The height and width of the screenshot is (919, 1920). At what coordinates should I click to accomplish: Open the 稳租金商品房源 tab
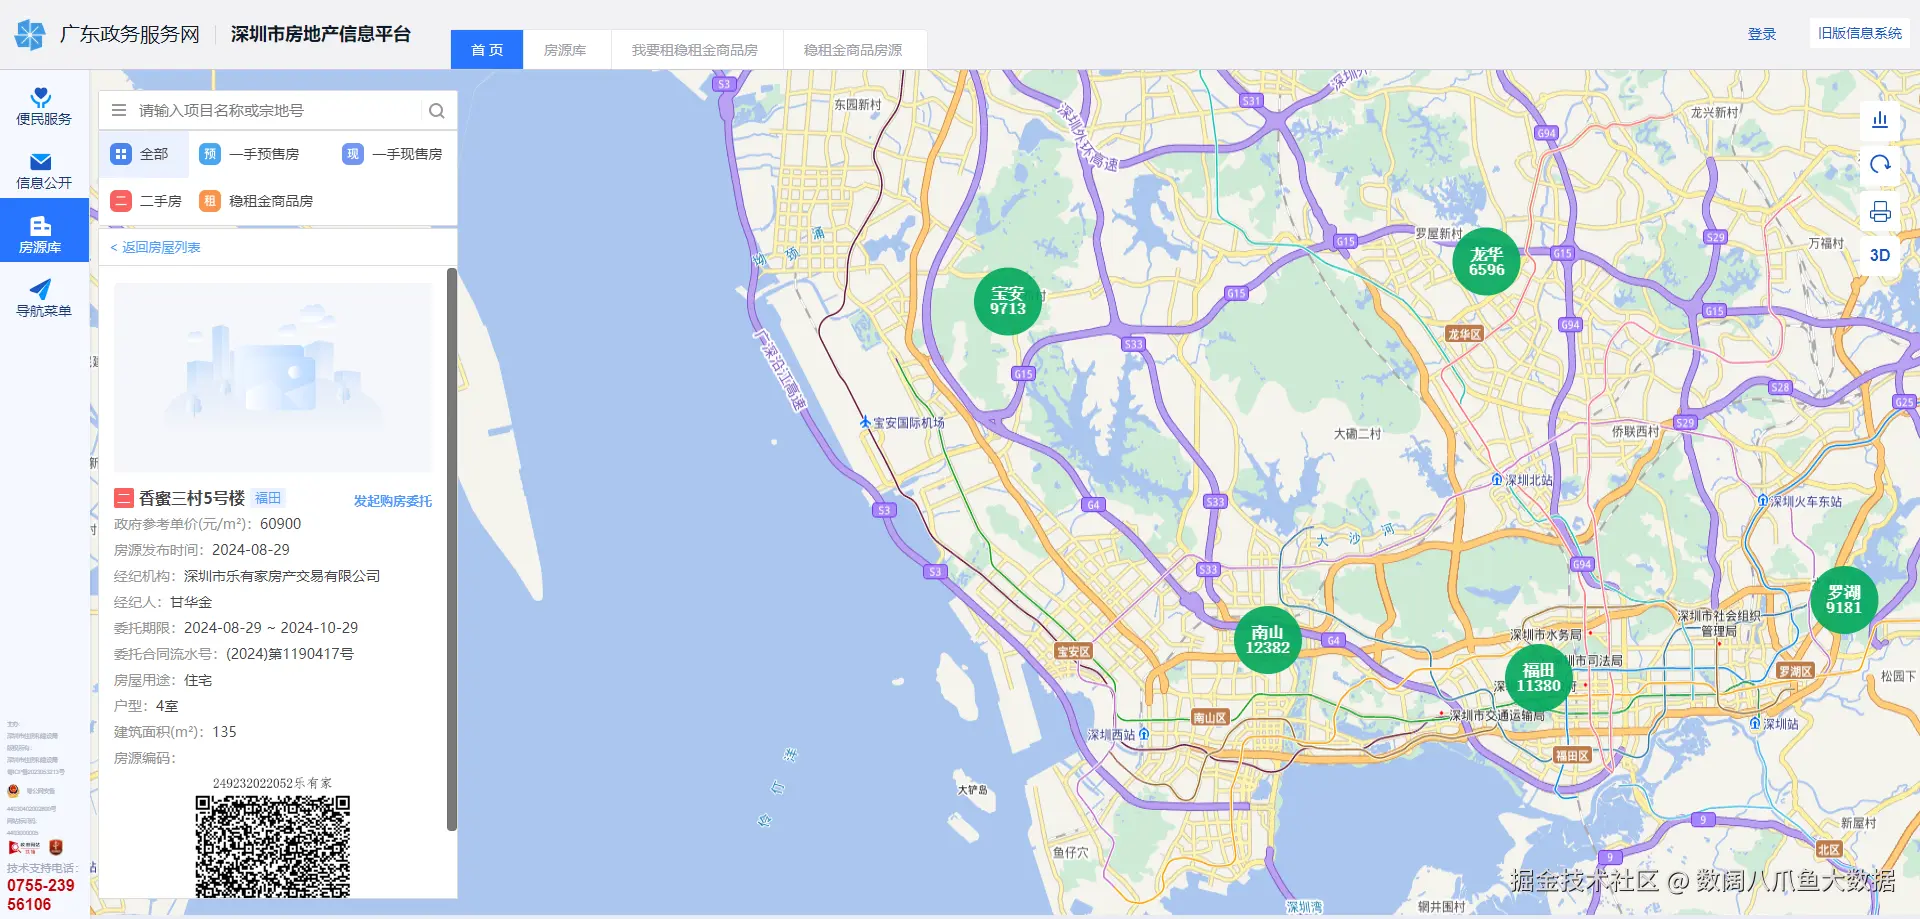pos(853,50)
